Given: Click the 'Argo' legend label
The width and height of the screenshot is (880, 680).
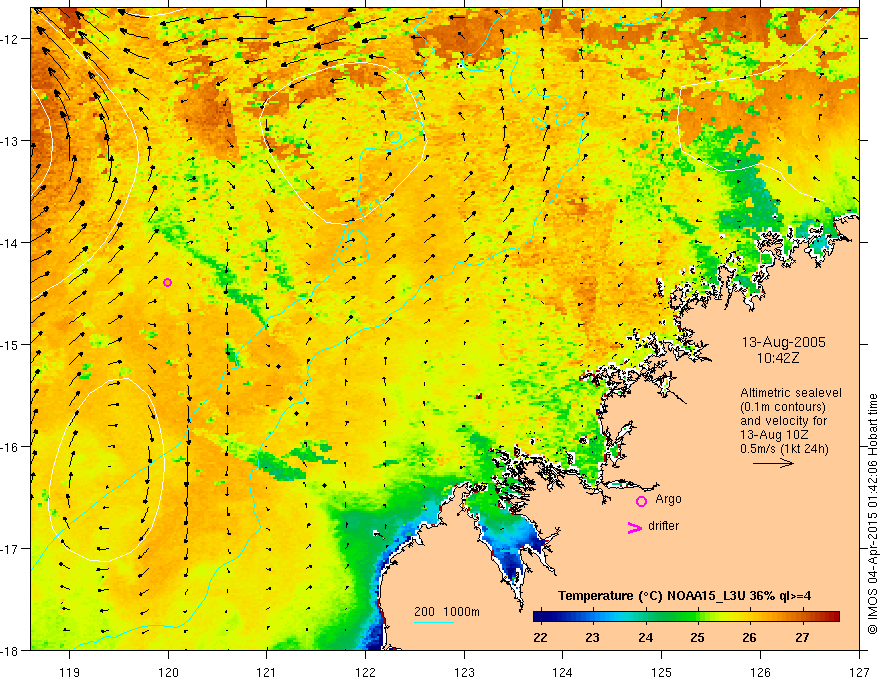Looking at the screenshot, I should point(668,499).
